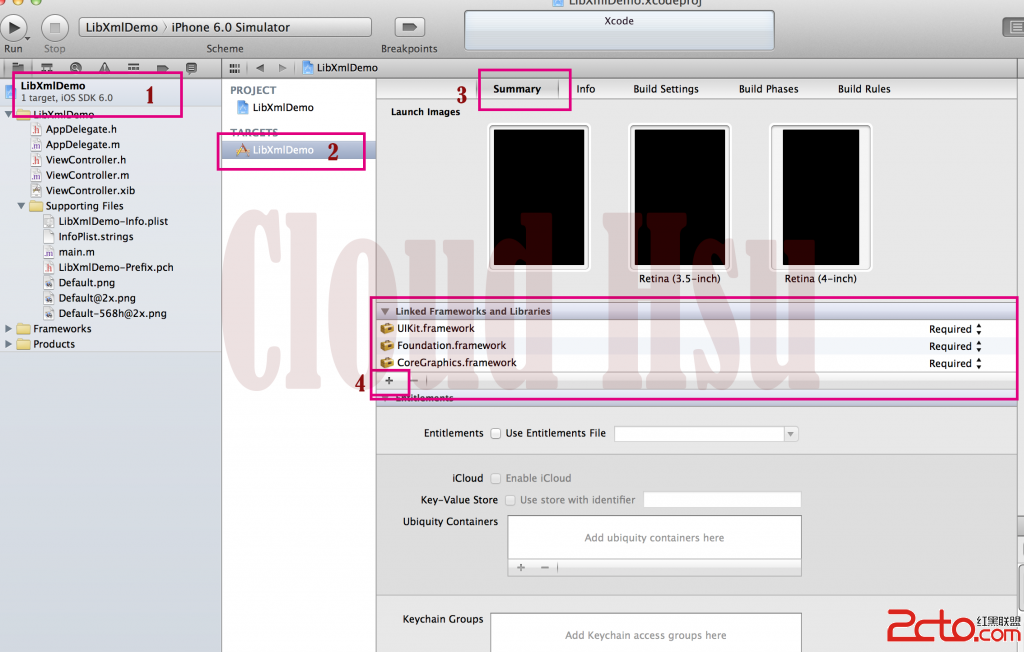
Task: Choose iPhone 6.0 Simulator destination
Action: coord(231,27)
